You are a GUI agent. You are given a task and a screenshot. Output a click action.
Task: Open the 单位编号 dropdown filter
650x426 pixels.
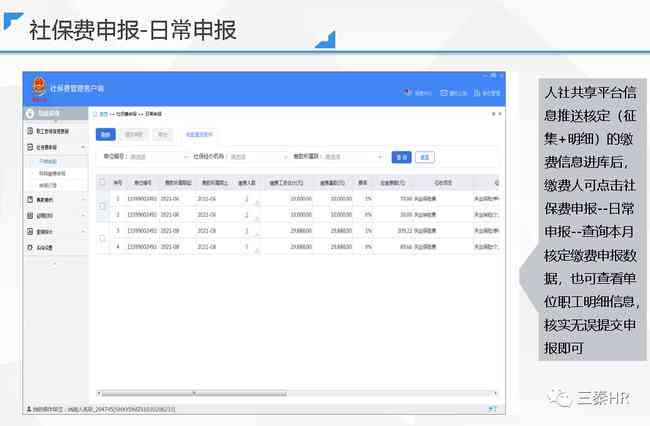click(158, 157)
